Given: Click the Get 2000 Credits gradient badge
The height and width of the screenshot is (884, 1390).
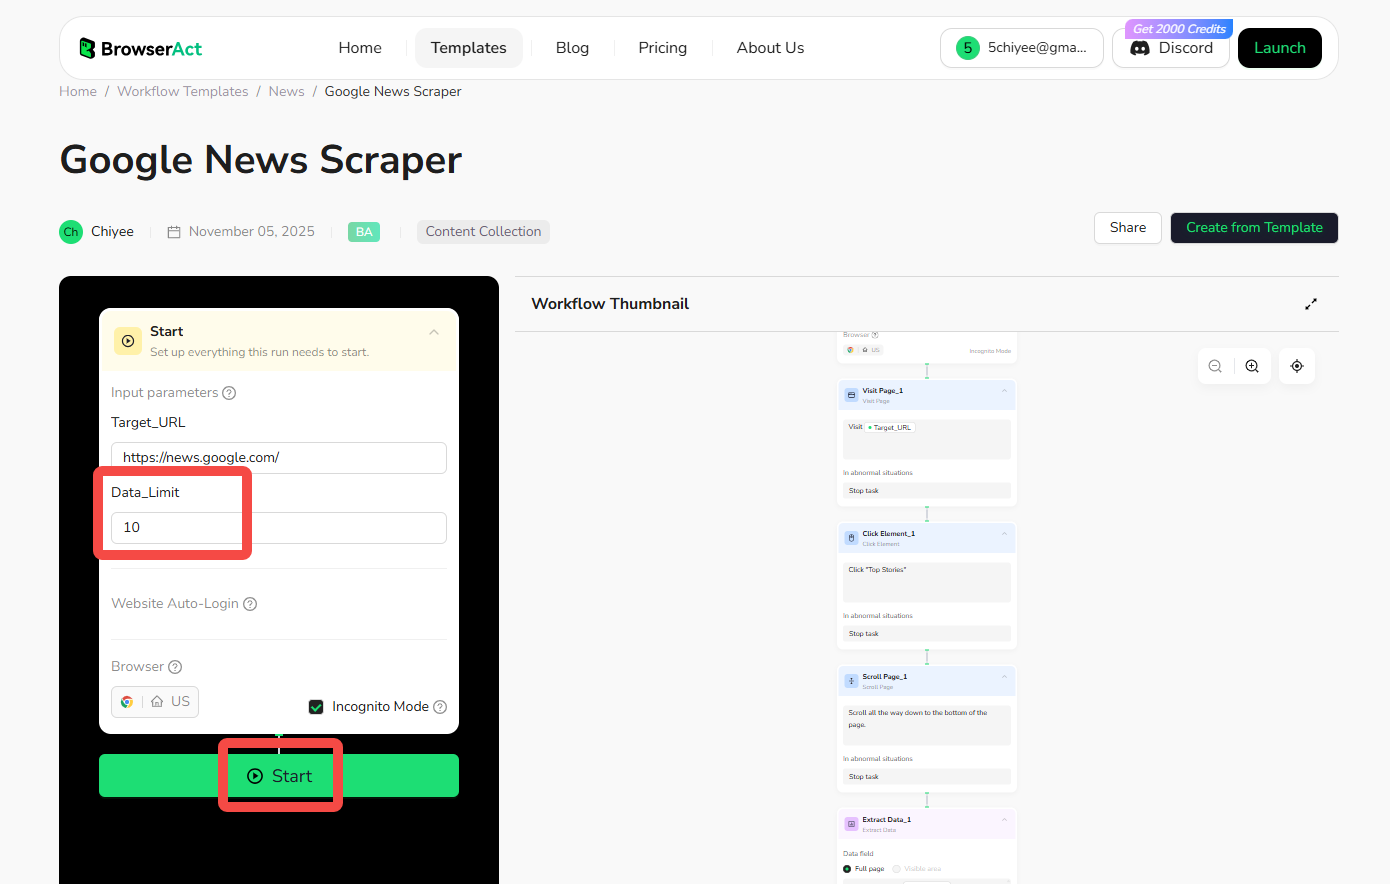Looking at the screenshot, I should 1177,28.
